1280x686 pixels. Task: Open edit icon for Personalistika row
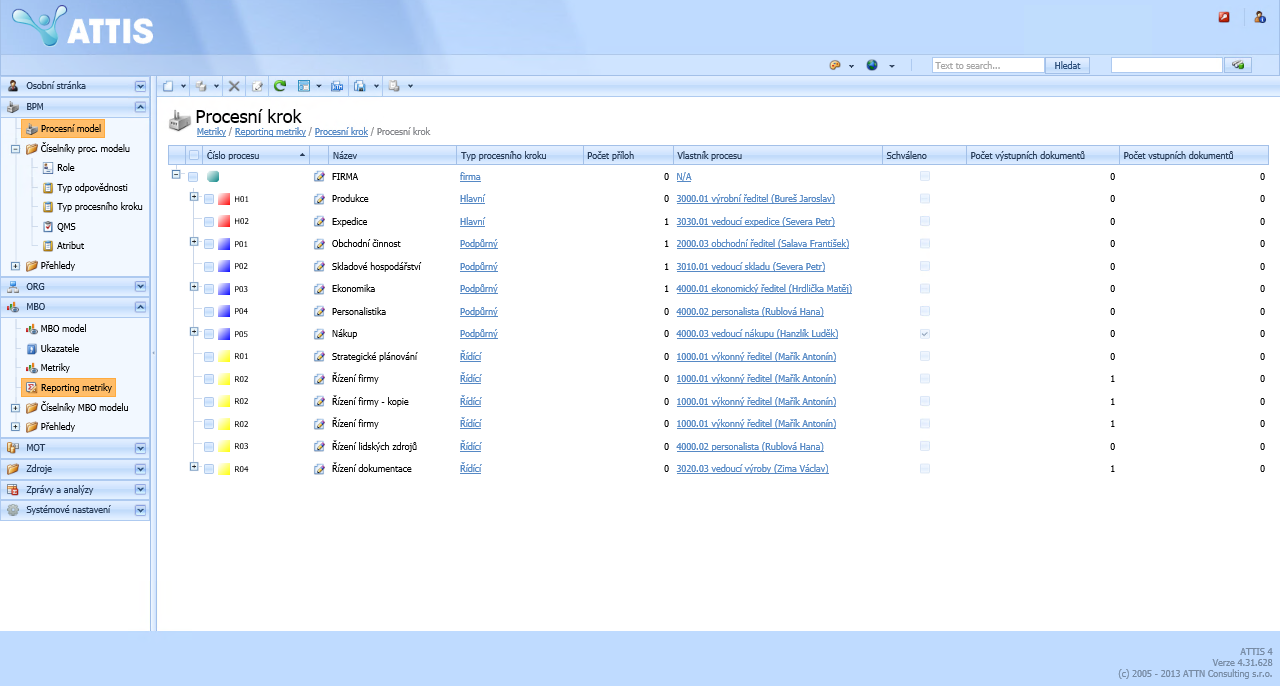[x=320, y=311]
